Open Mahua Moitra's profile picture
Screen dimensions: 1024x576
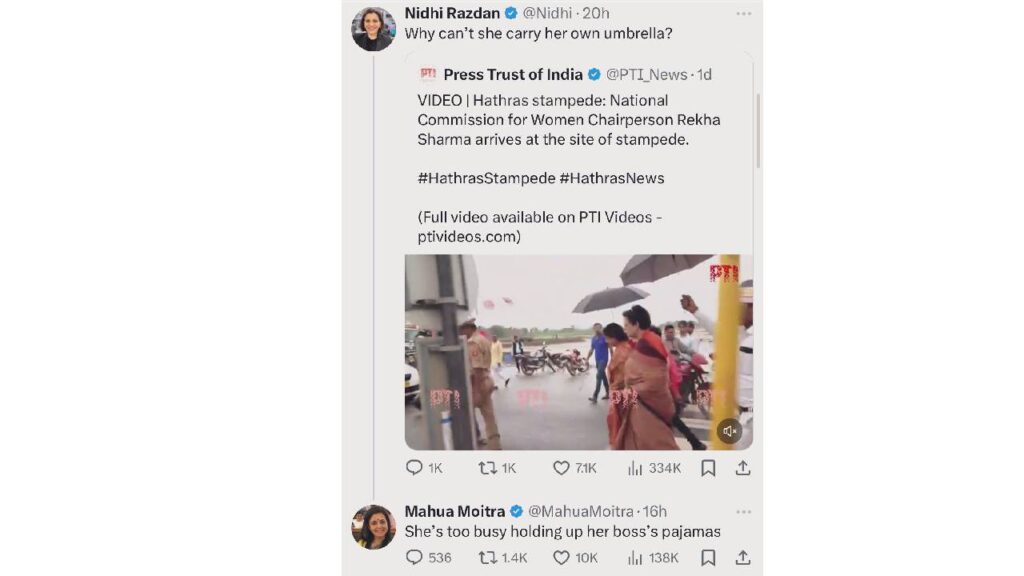[373, 527]
